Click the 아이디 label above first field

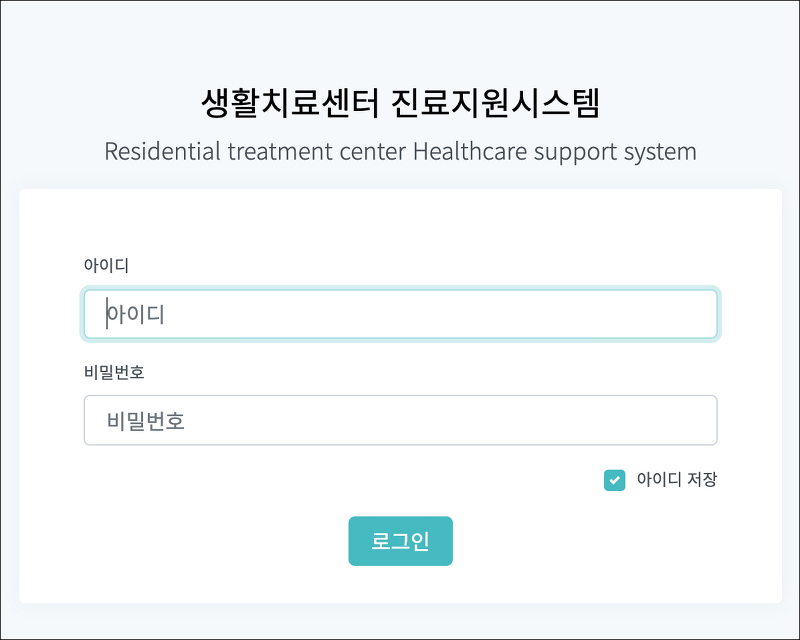point(106,265)
